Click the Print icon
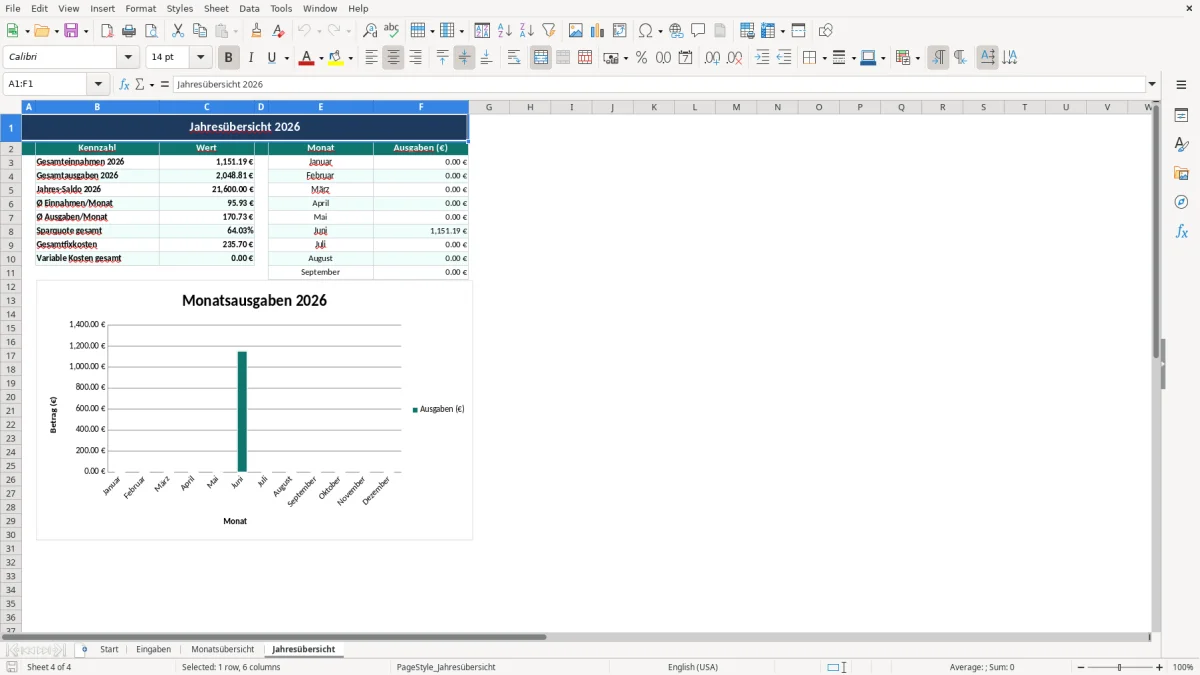The width and height of the screenshot is (1200, 675). tap(129, 31)
